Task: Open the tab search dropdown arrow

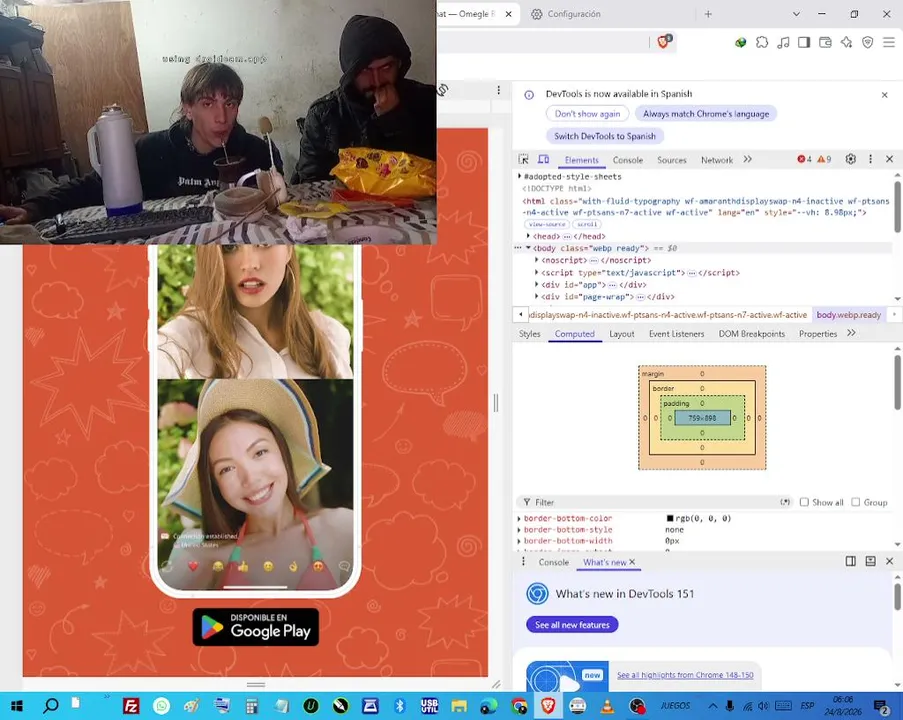Action: pyautogui.click(x=796, y=14)
